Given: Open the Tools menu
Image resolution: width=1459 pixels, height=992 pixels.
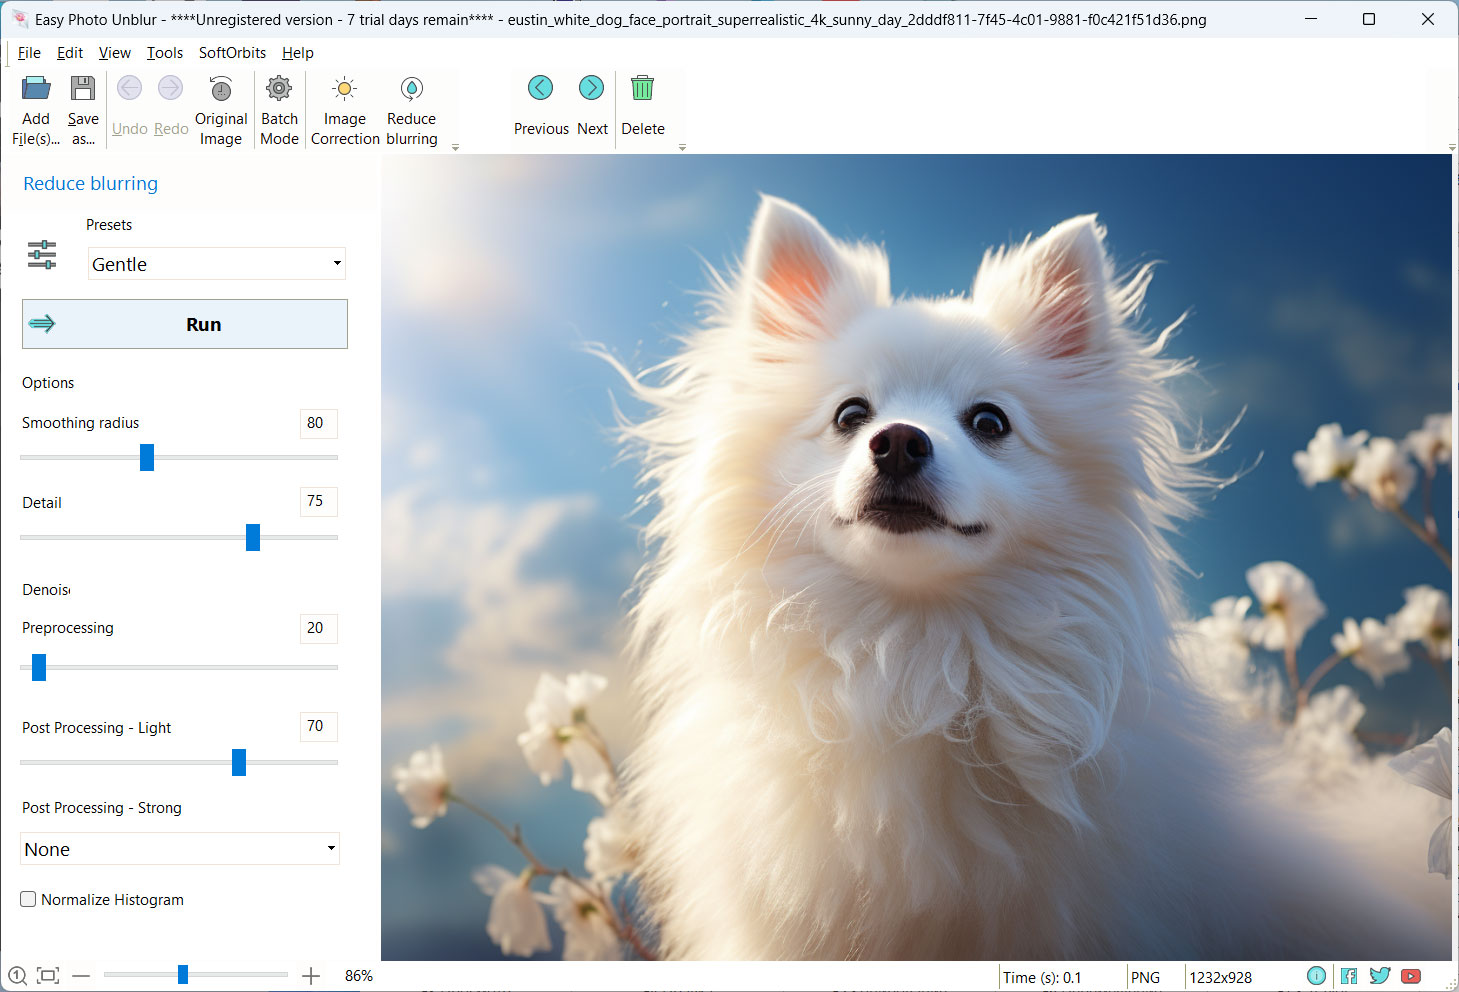Looking at the screenshot, I should click(x=165, y=53).
